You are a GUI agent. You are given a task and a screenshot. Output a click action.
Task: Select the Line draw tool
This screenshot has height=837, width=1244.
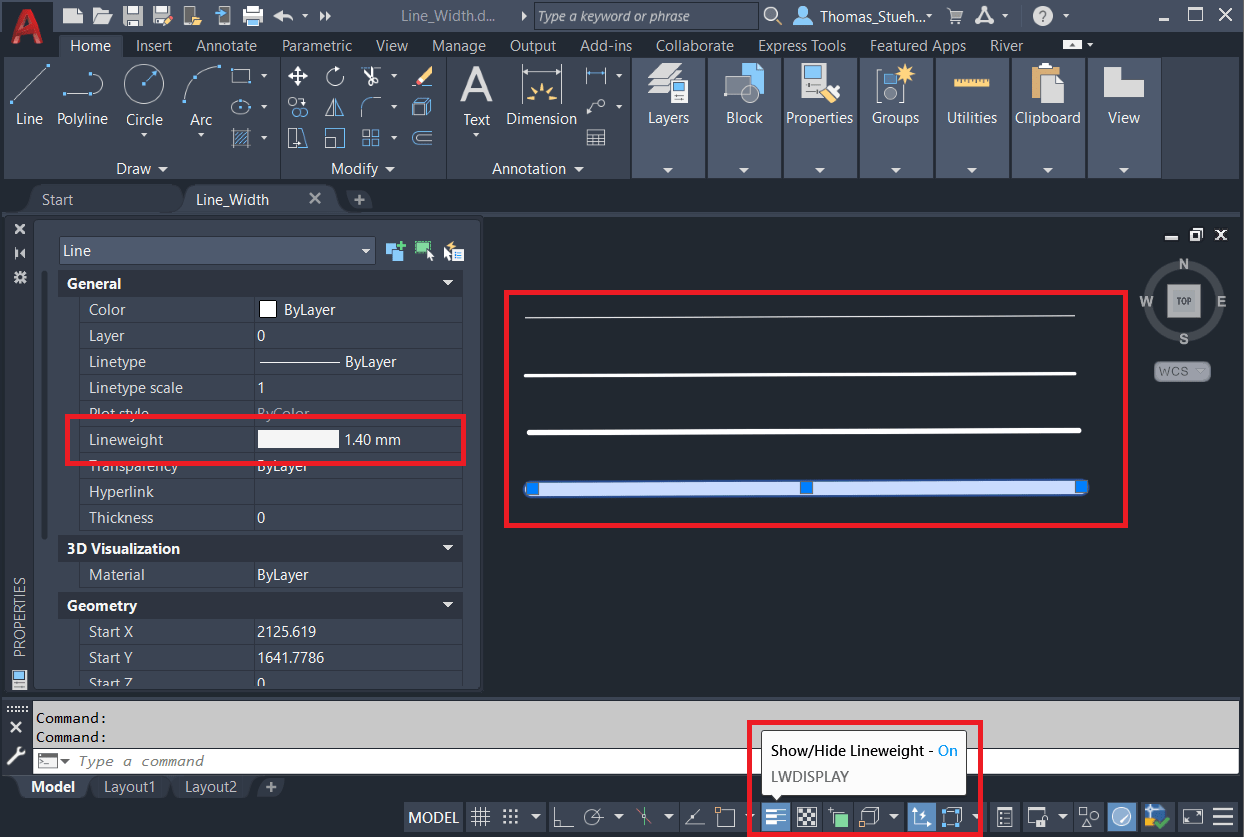29,96
